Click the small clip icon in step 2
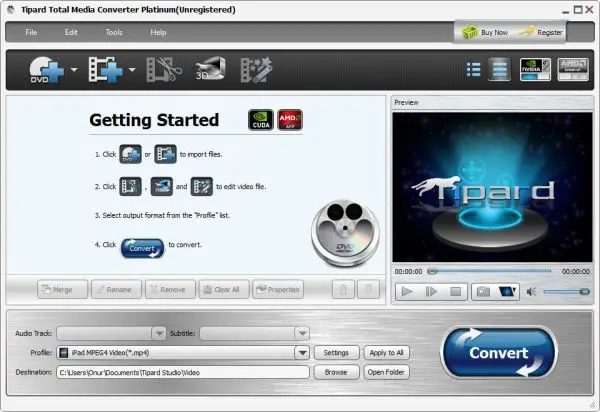This screenshot has height=412, width=600. 130,186
